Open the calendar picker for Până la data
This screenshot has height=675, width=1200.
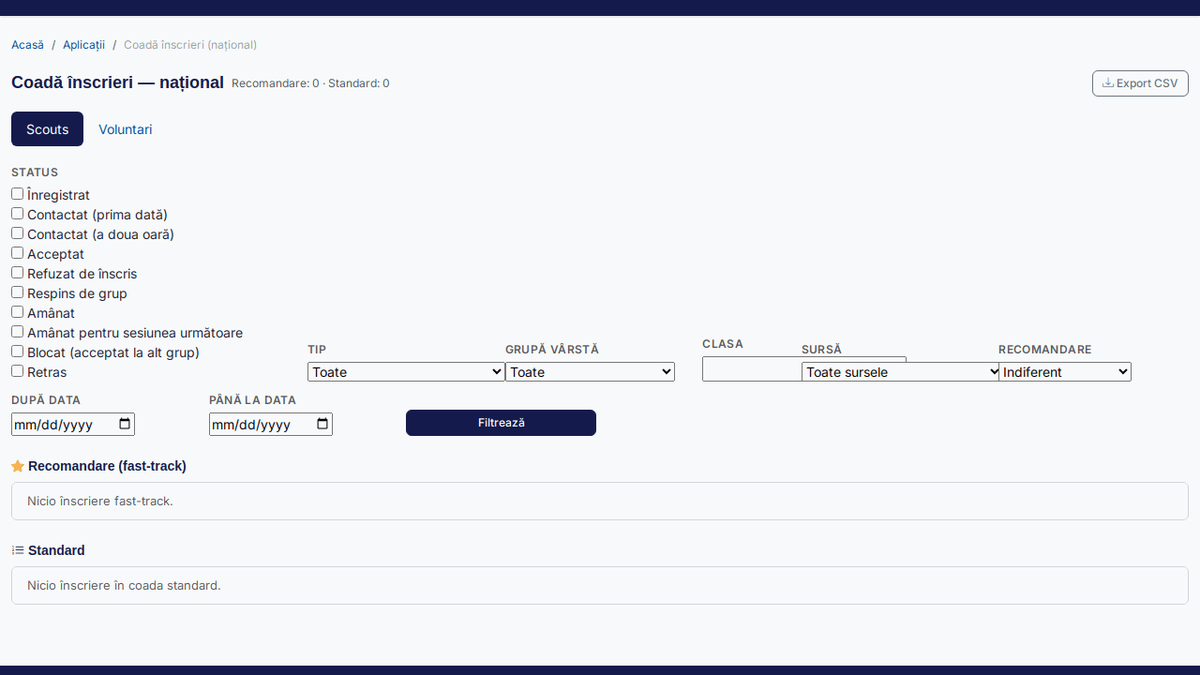(x=322, y=424)
